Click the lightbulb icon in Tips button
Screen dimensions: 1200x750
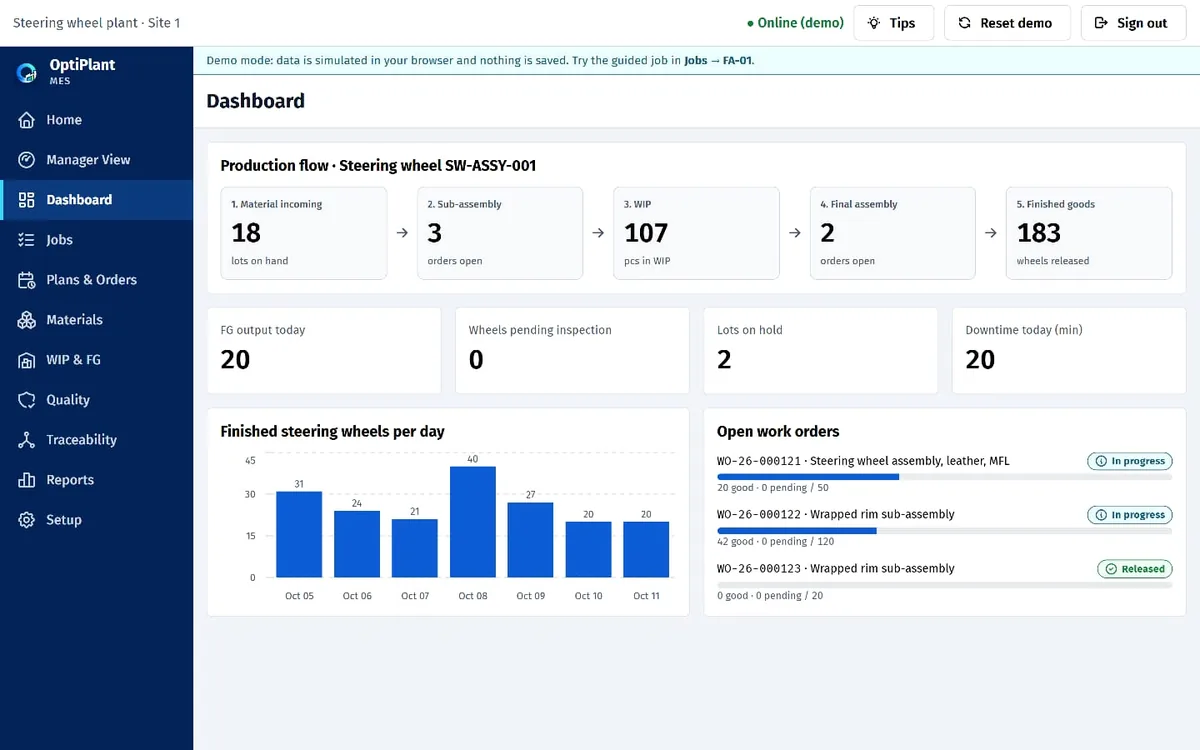874,23
